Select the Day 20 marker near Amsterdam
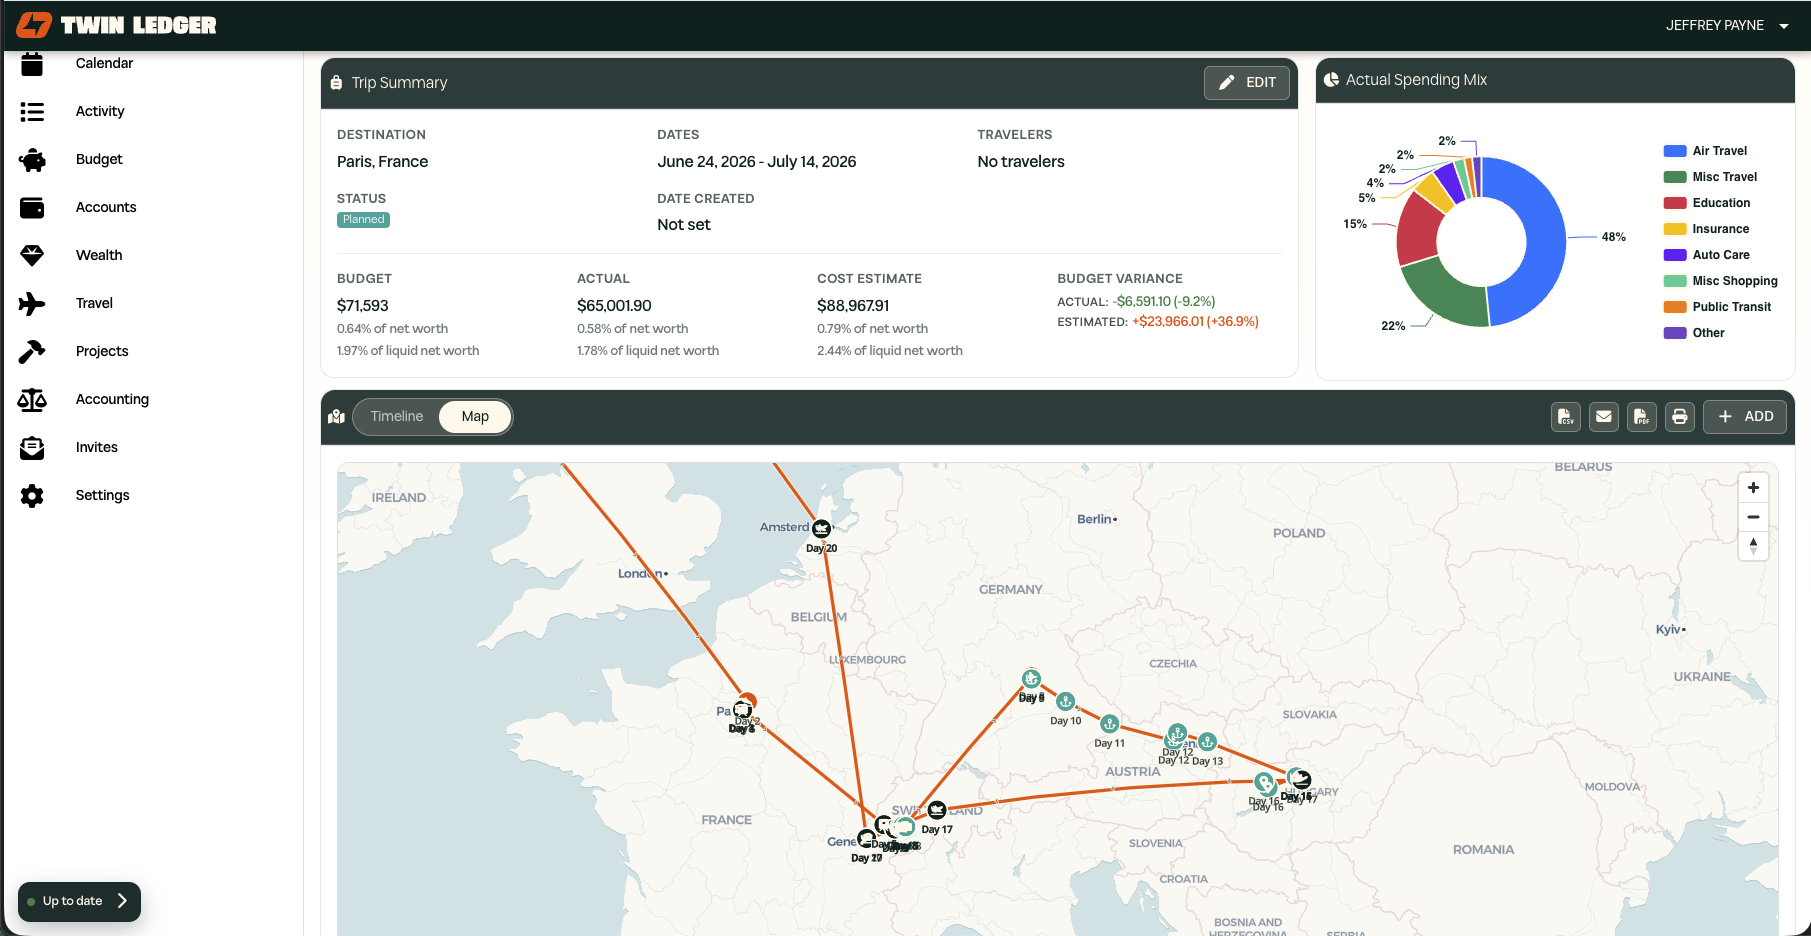1811x936 pixels. point(822,528)
